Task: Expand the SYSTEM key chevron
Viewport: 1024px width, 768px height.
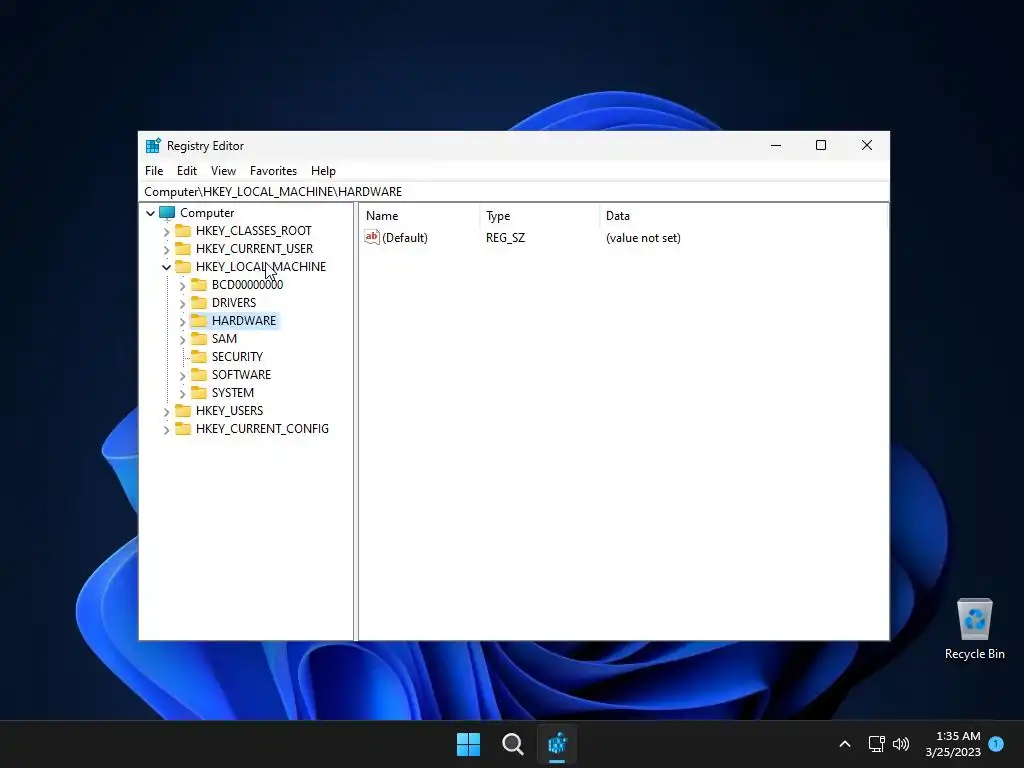Action: 182,393
